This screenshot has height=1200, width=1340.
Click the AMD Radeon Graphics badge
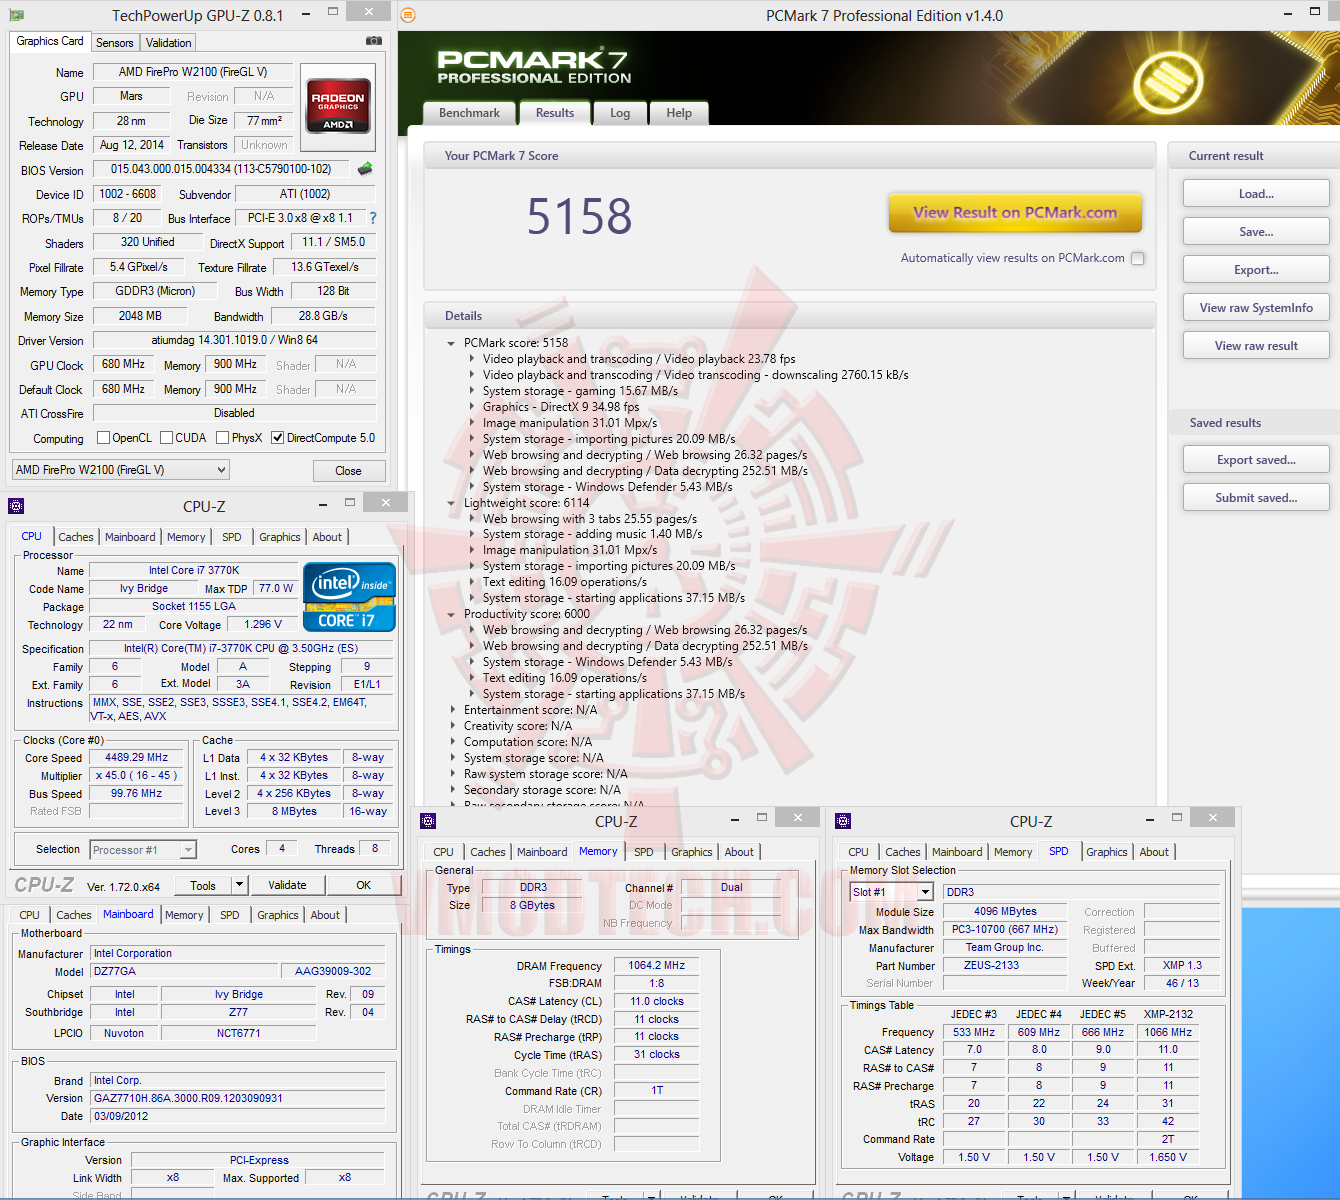pos(337,104)
